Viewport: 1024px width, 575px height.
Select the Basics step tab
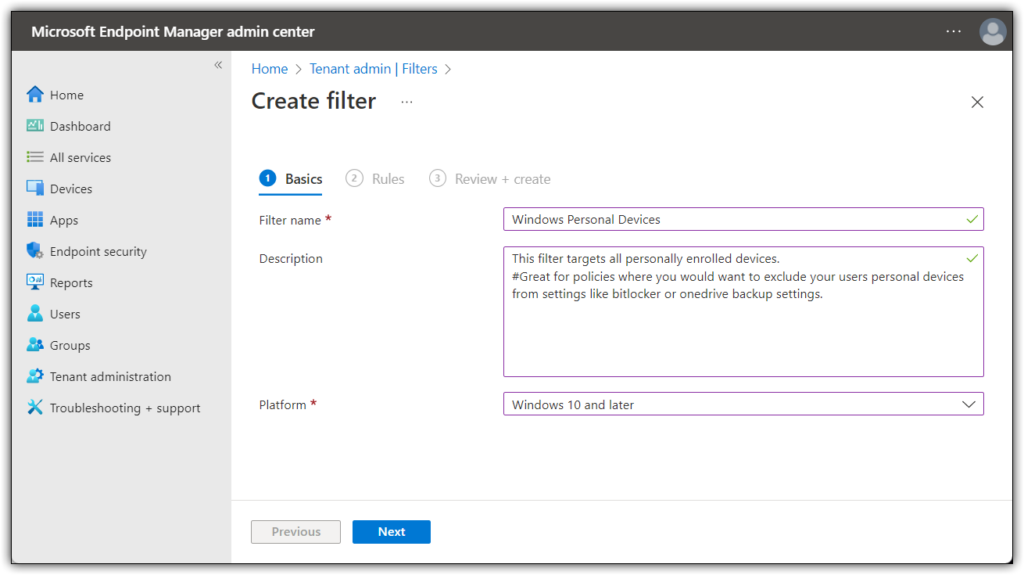pyautogui.click(x=291, y=179)
